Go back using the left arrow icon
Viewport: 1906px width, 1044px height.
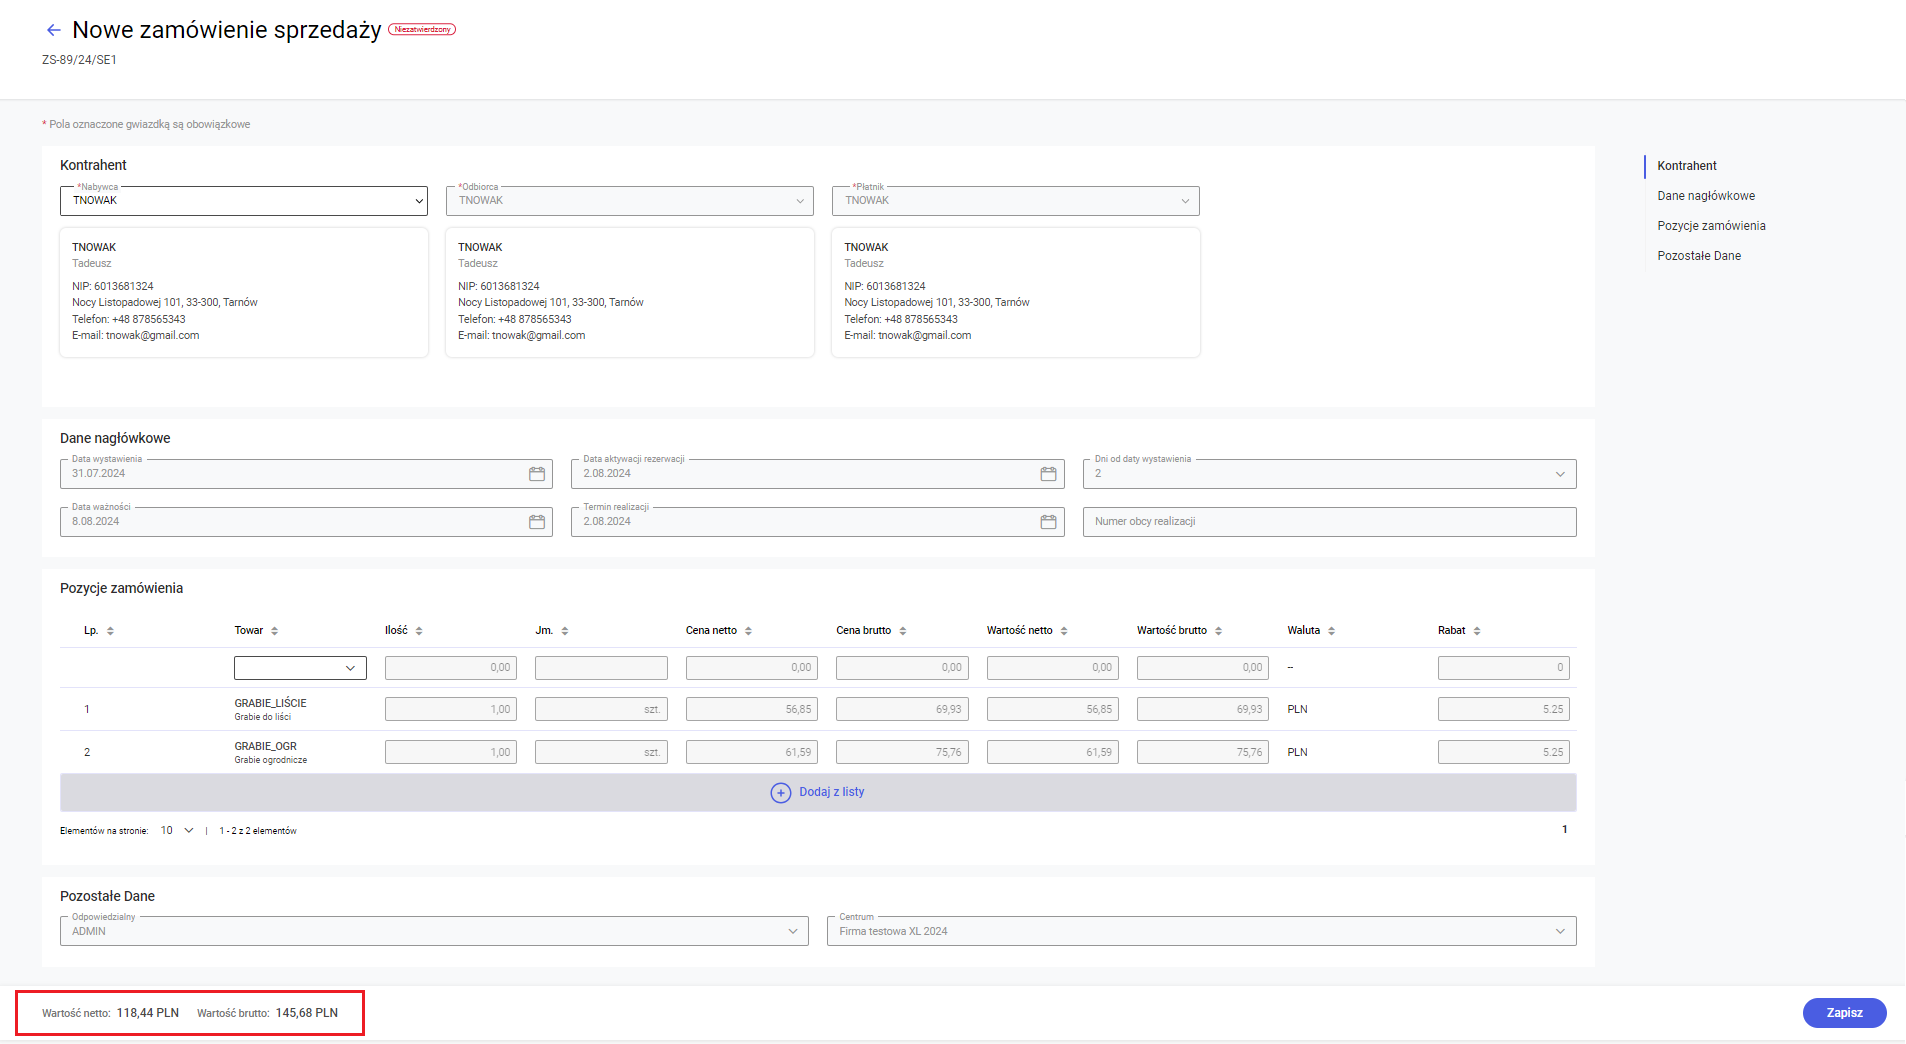54,30
